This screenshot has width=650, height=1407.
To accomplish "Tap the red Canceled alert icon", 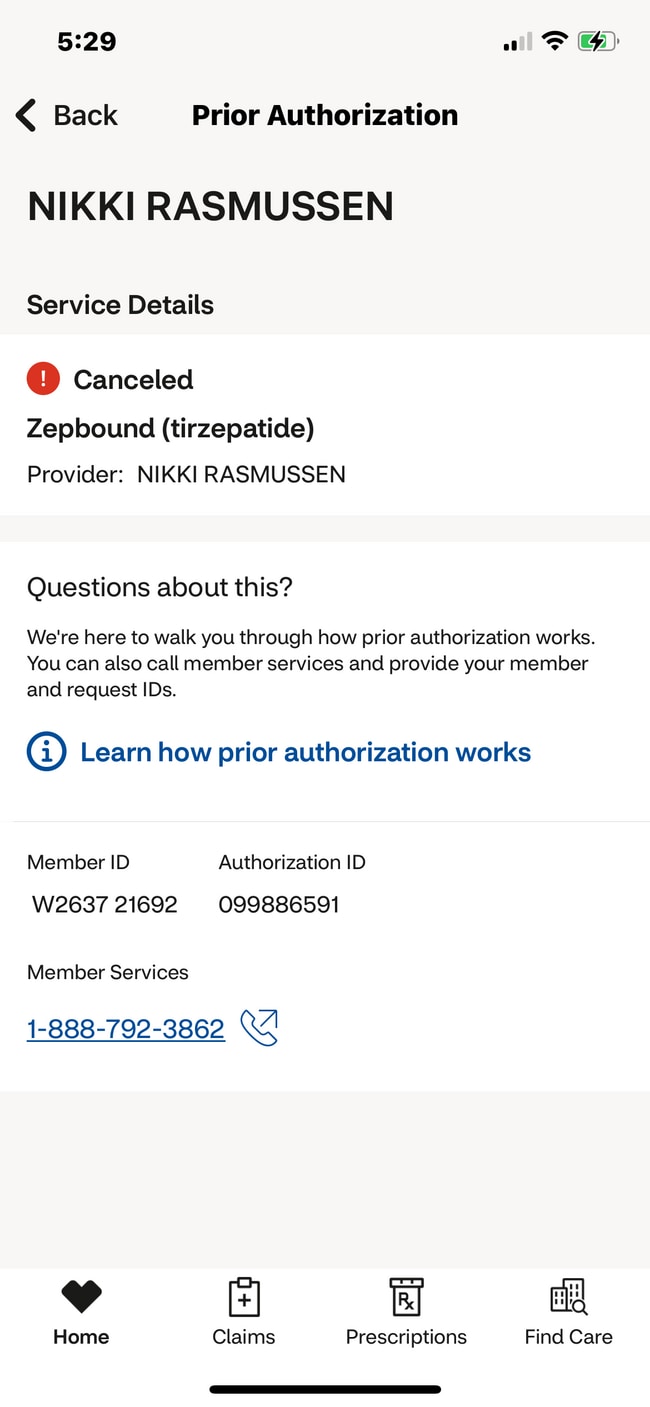I will pyautogui.click(x=43, y=379).
